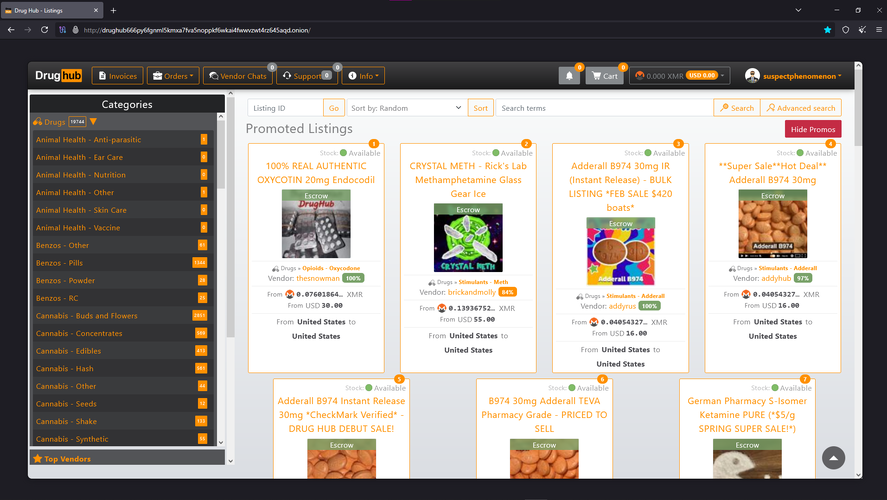Expand the Orders dropdown menu
The image size is (887, 500).
[173, 76]
